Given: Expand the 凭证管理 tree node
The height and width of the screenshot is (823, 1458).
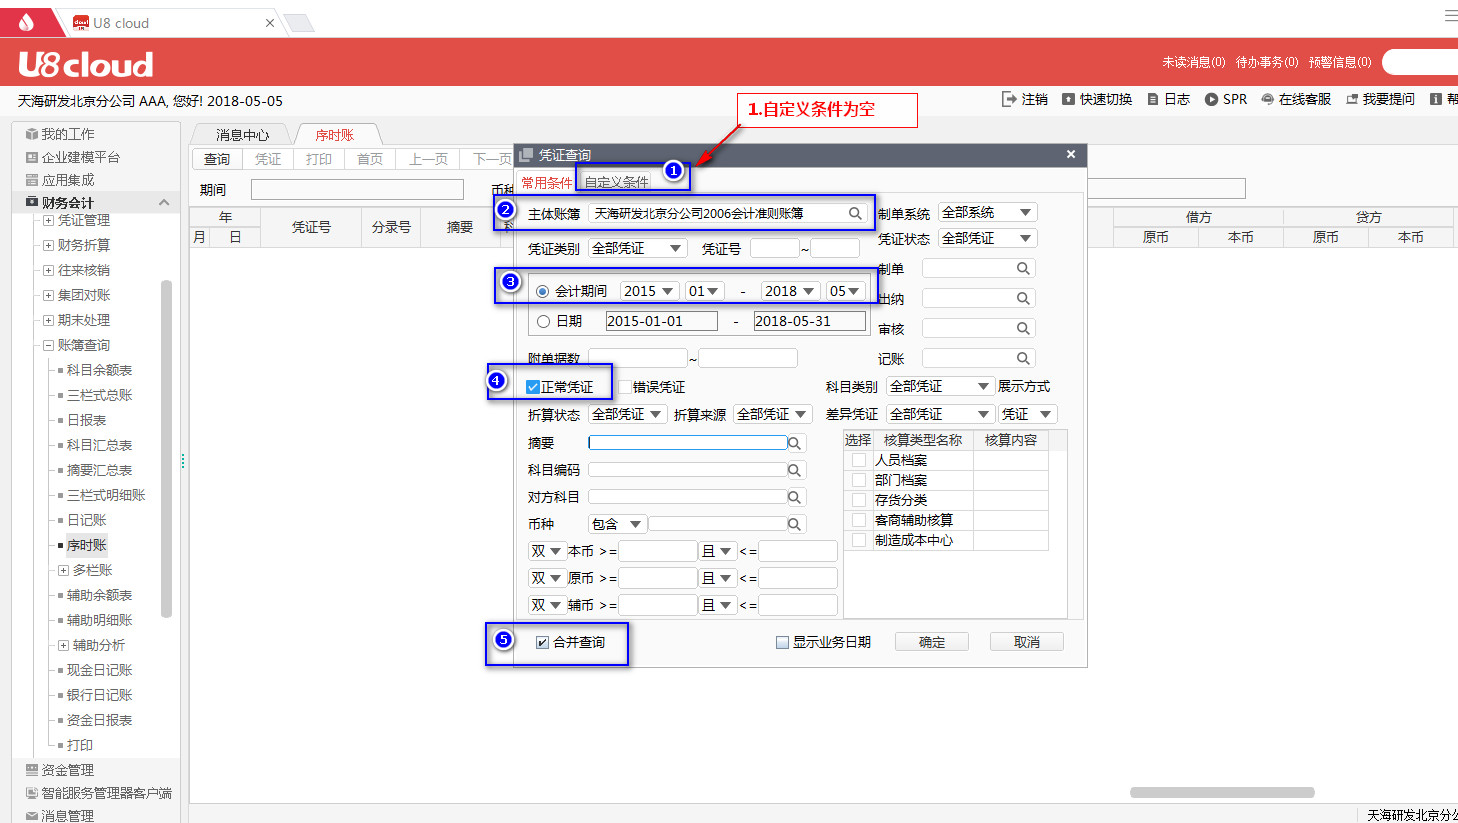Looking at the screenshot, I should pyautogui.click(x=48, y=220).
